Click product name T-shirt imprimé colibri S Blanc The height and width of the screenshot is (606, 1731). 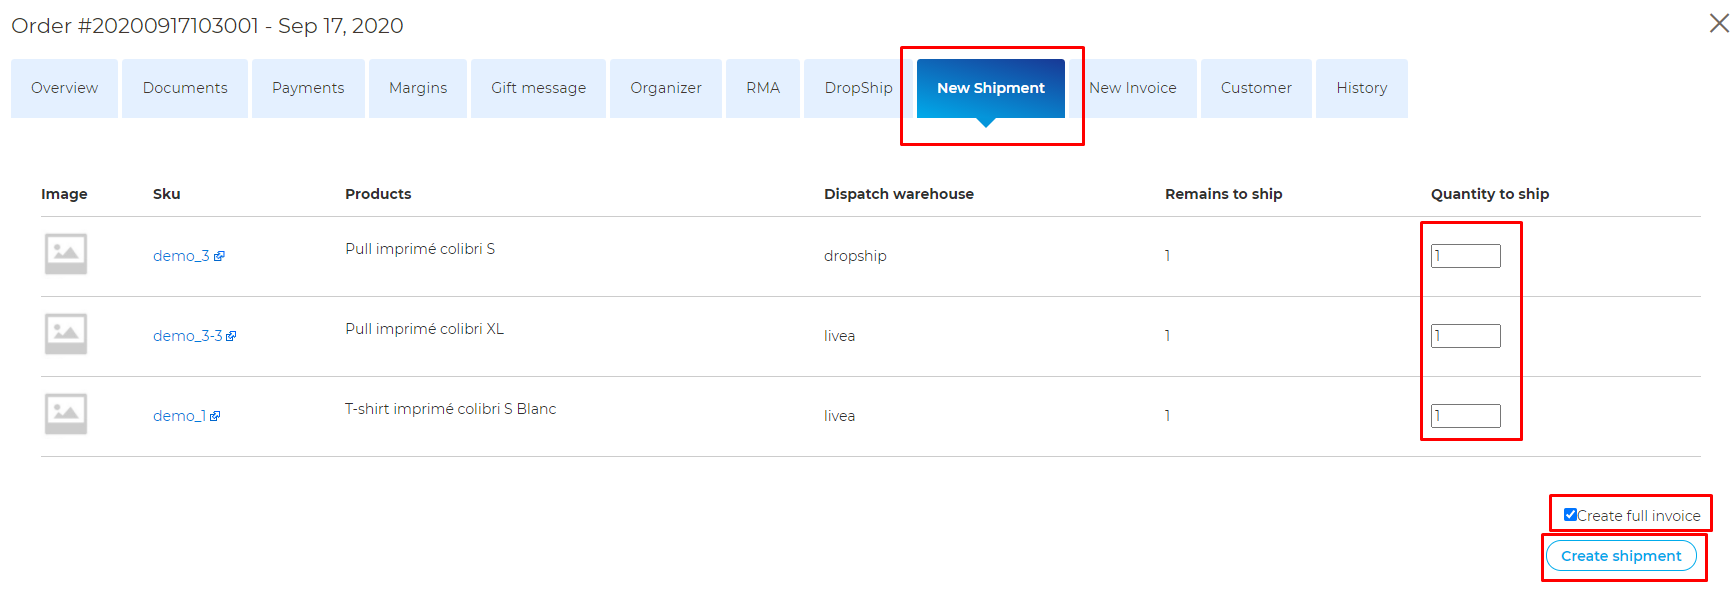click(450, 409)
